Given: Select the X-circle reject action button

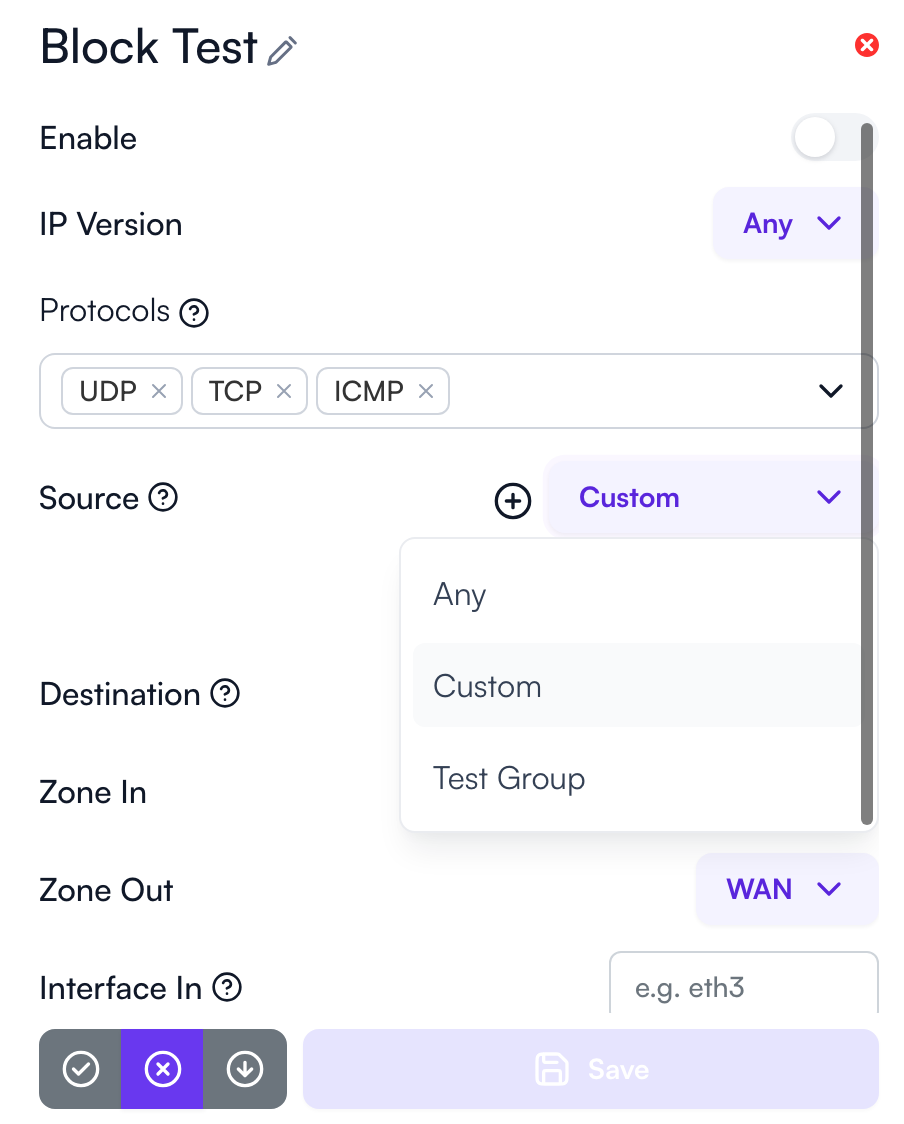Looking at the screenshot, I should (163, 1069).
